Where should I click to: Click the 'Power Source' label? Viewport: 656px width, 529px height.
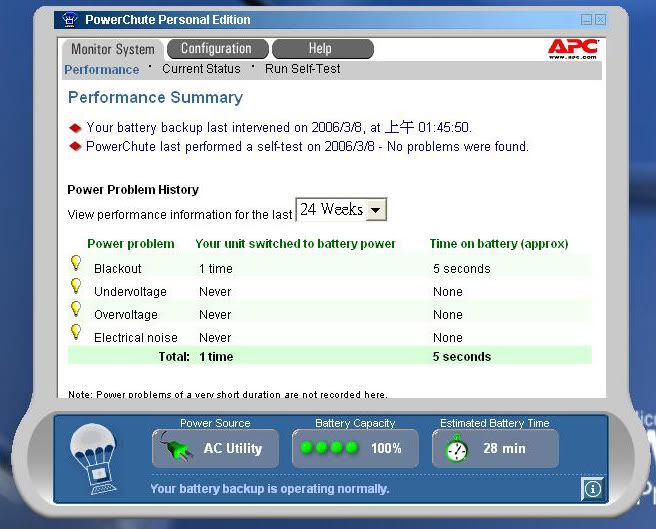[x=215, y=423]
